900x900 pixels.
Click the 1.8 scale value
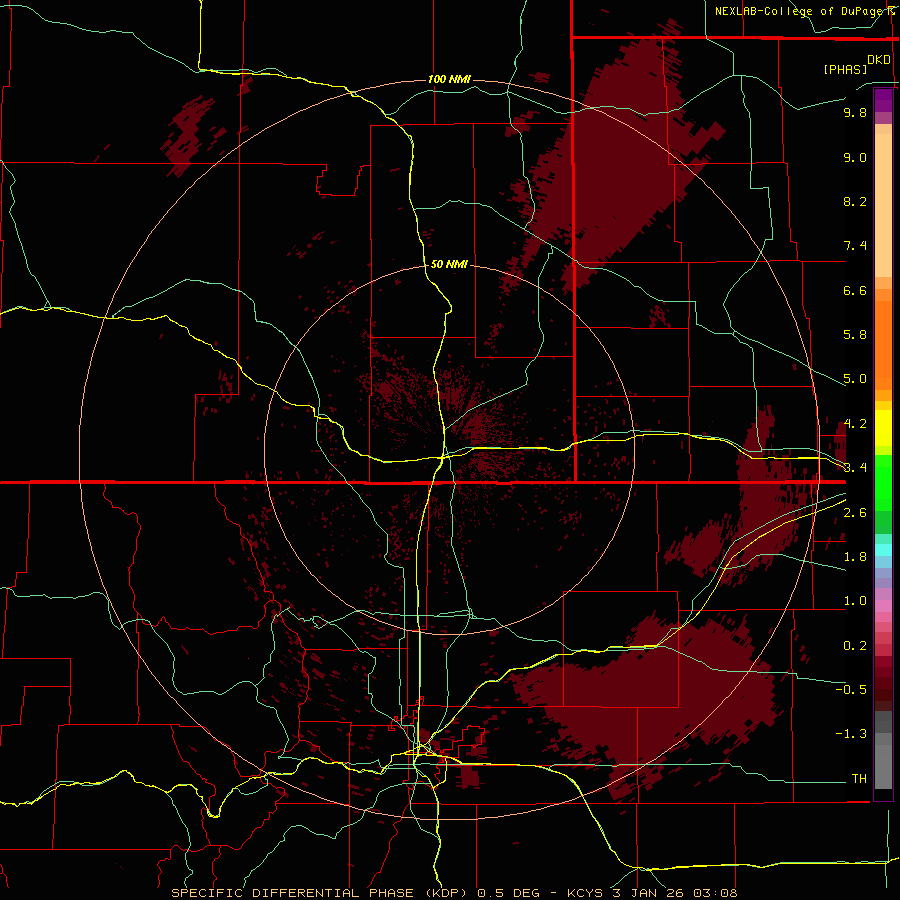pyautogui.click(x=855, y=557)
